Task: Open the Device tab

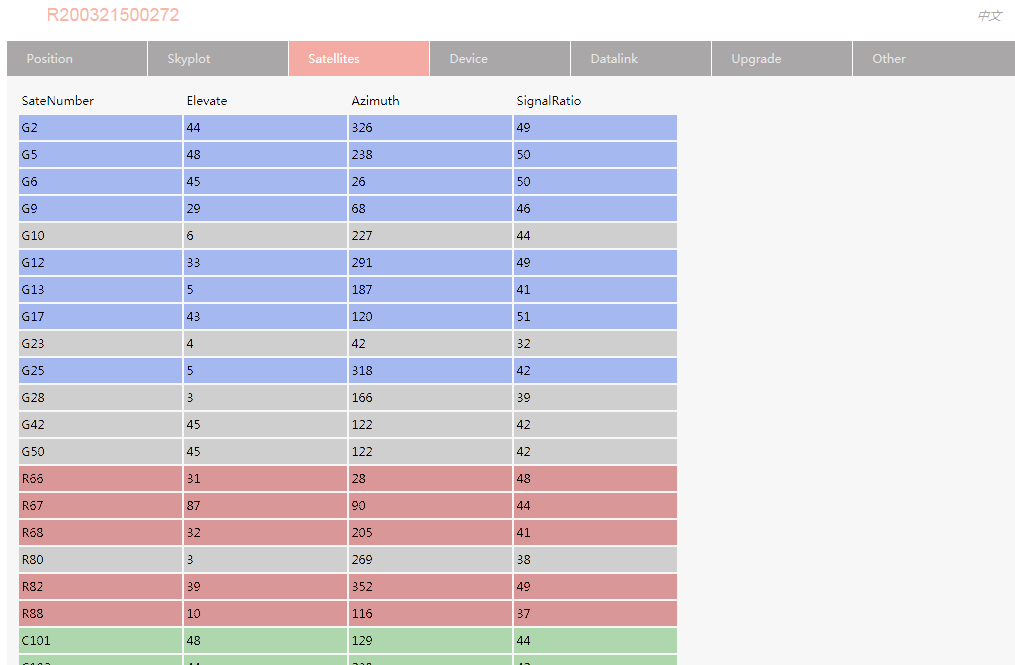Action: point(500,58)
